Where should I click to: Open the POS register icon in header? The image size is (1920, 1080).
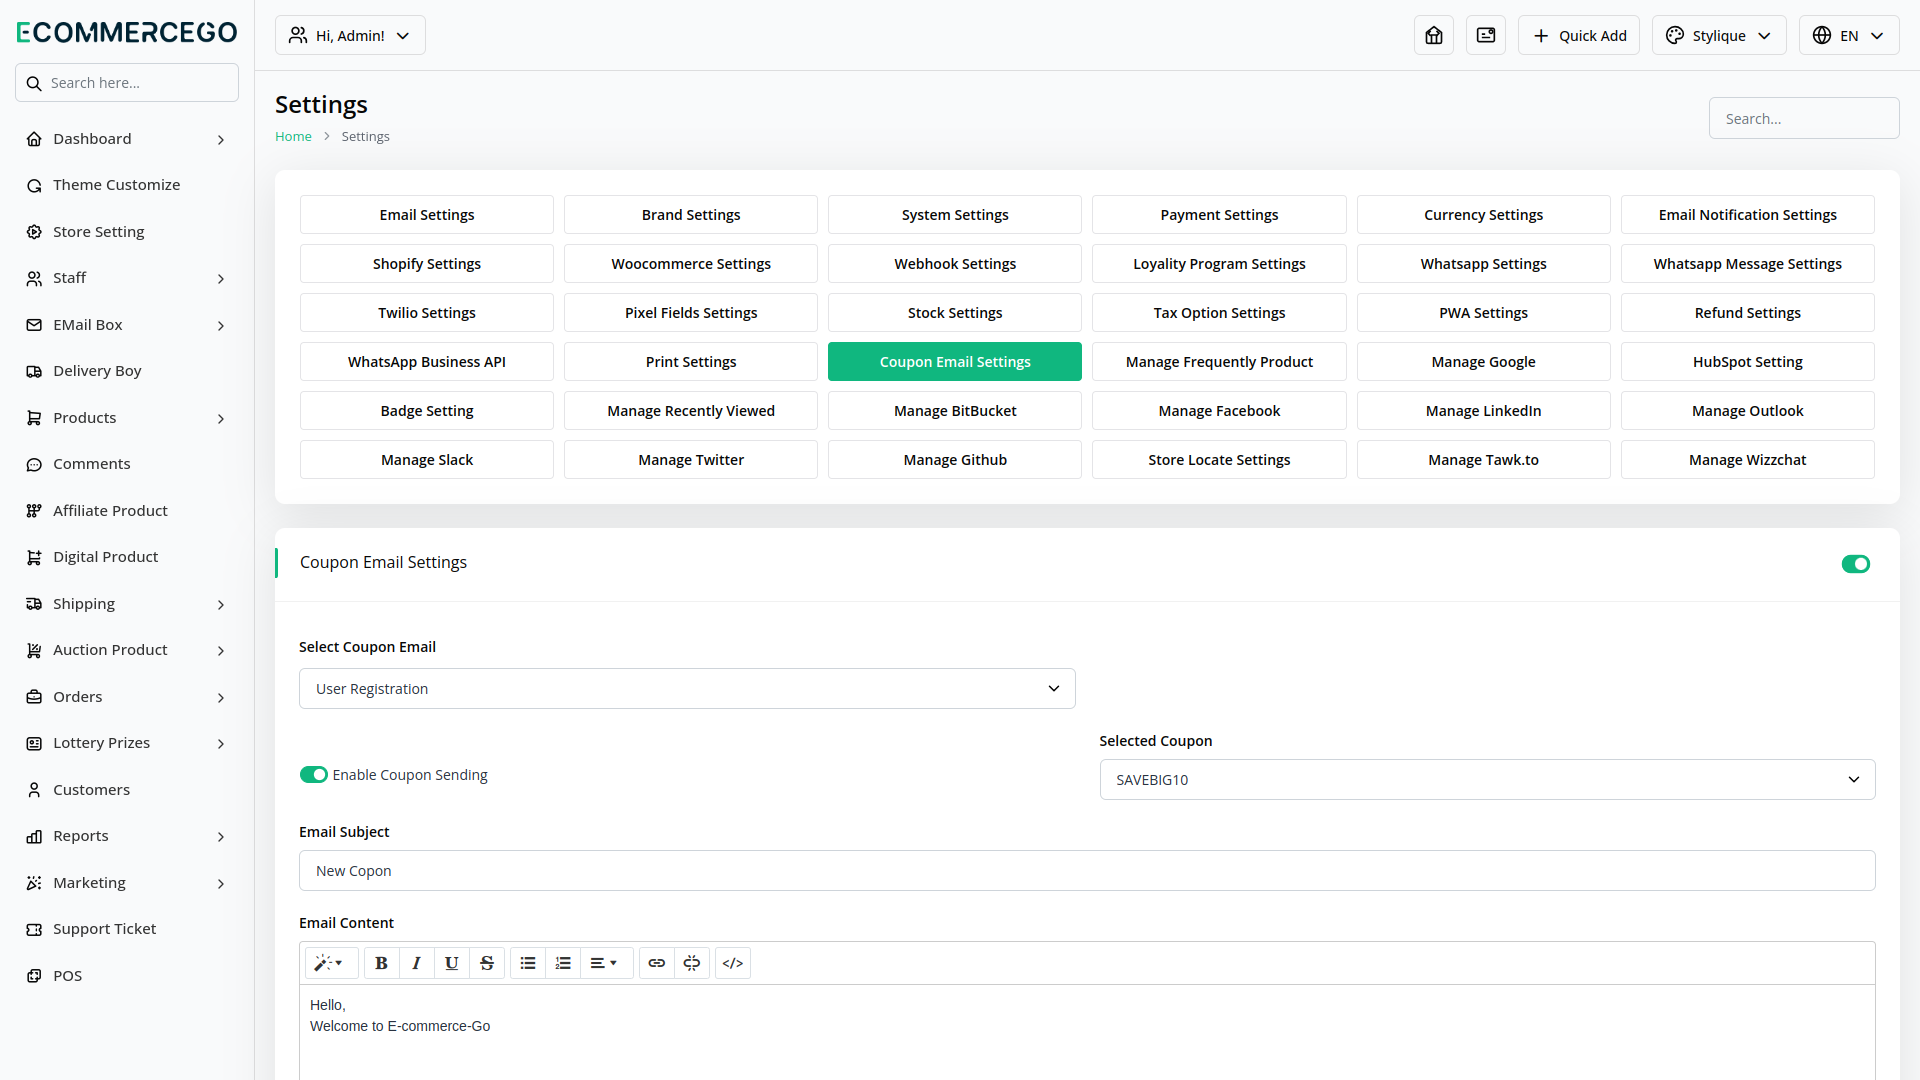point(1486,35)
